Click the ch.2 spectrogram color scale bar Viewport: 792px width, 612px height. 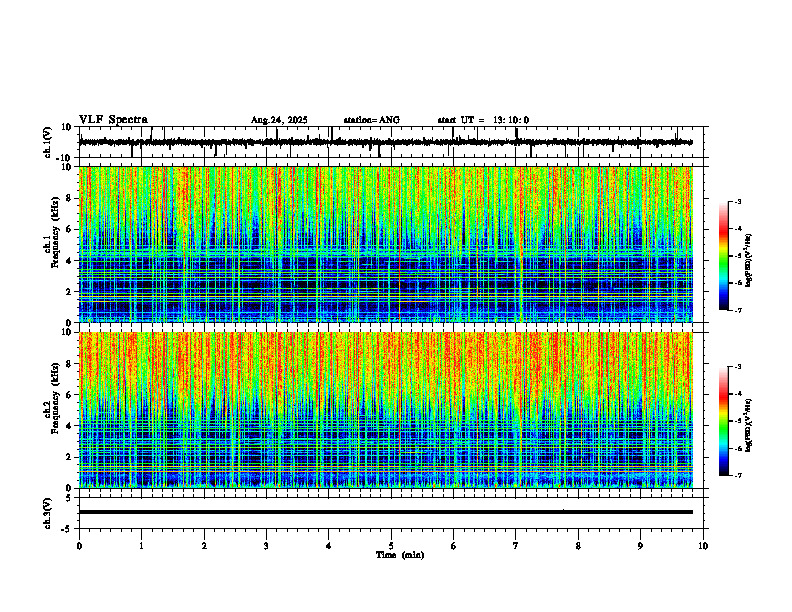click(723, 421)
